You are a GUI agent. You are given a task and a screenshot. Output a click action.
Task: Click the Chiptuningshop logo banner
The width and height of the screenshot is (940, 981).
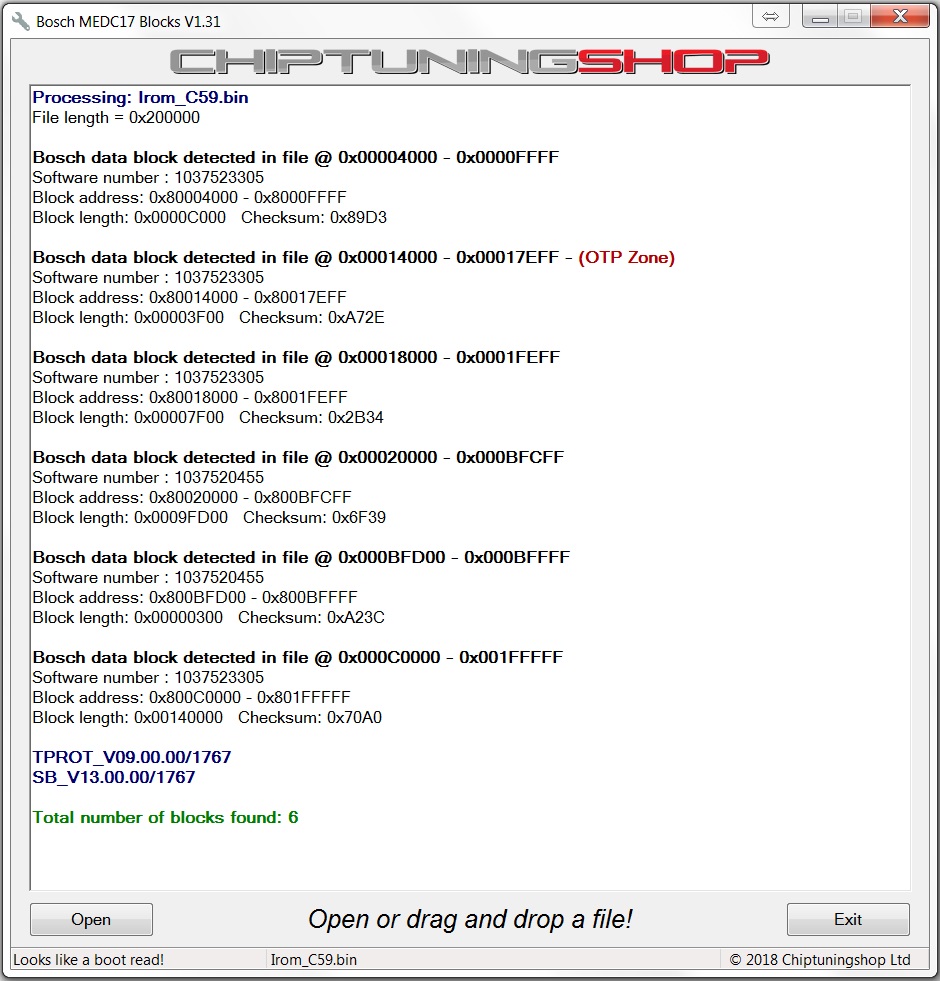point(469,61)
